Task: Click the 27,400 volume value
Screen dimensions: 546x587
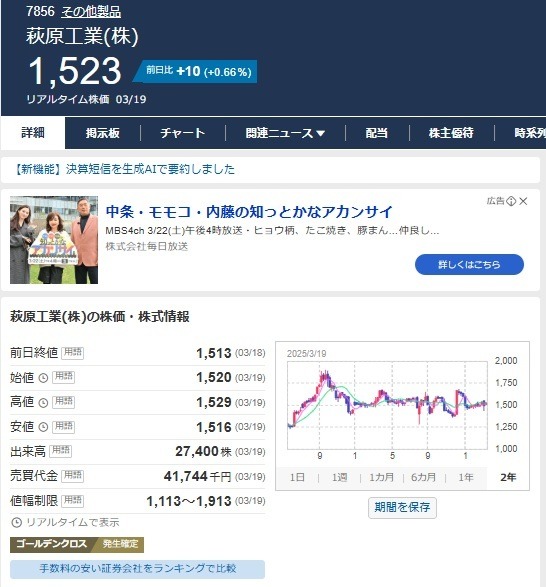Action: click(197, 451)
